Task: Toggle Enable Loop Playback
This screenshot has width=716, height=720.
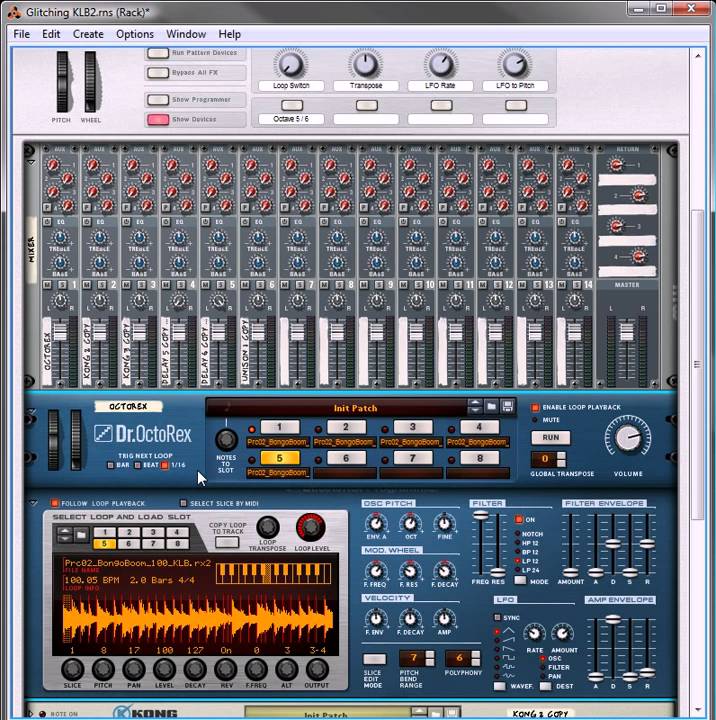Action: pyautogui.click(x=535, y=407)
